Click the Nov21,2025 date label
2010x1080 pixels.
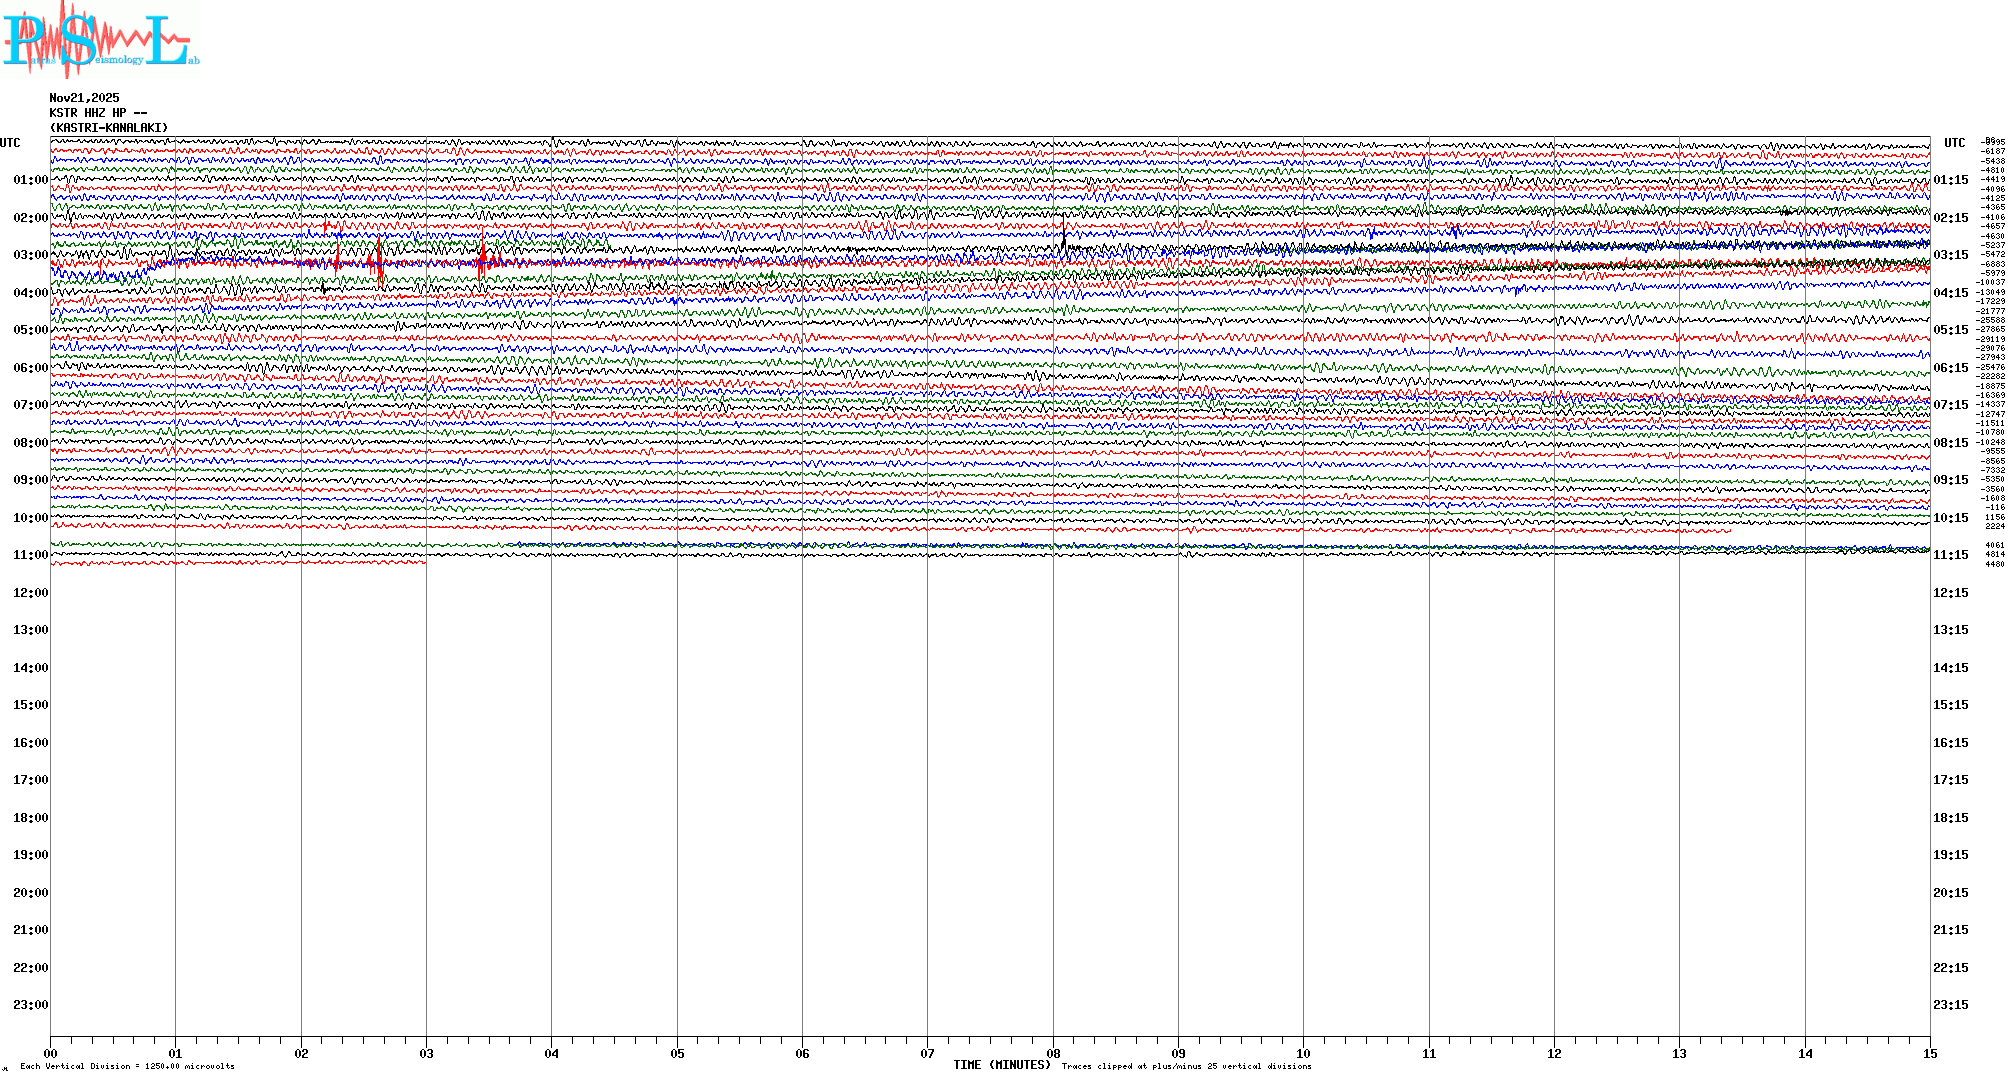tap(84, 98)
